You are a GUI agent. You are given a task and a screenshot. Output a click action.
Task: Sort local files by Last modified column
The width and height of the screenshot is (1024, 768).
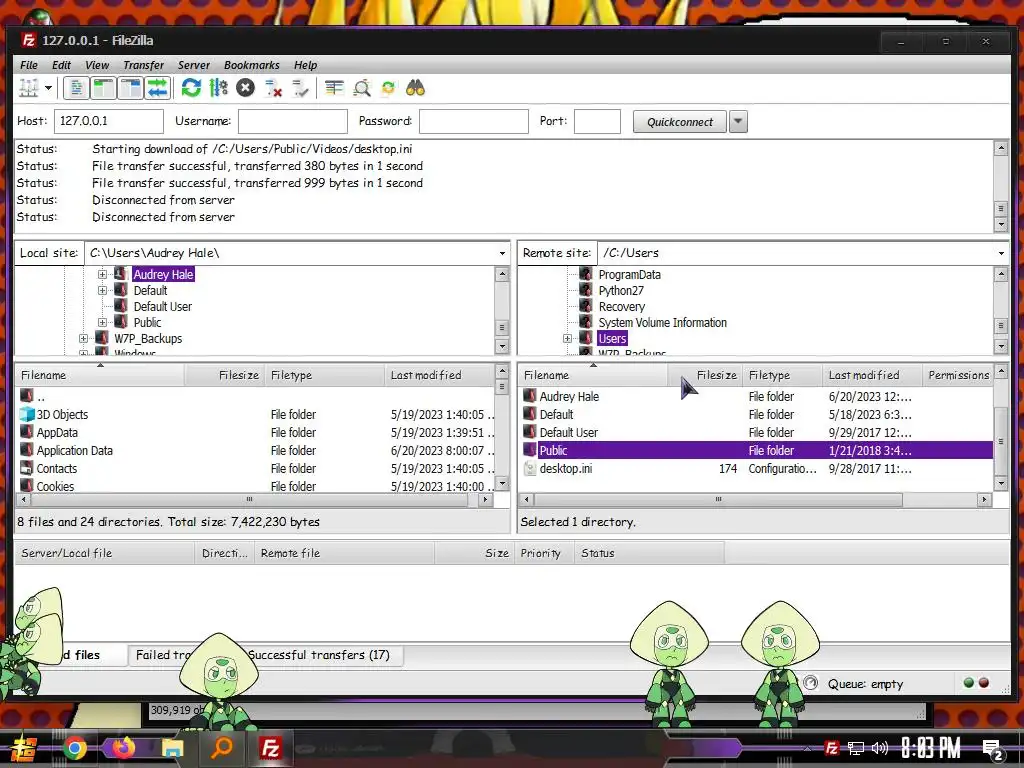(x=439, y=376)
